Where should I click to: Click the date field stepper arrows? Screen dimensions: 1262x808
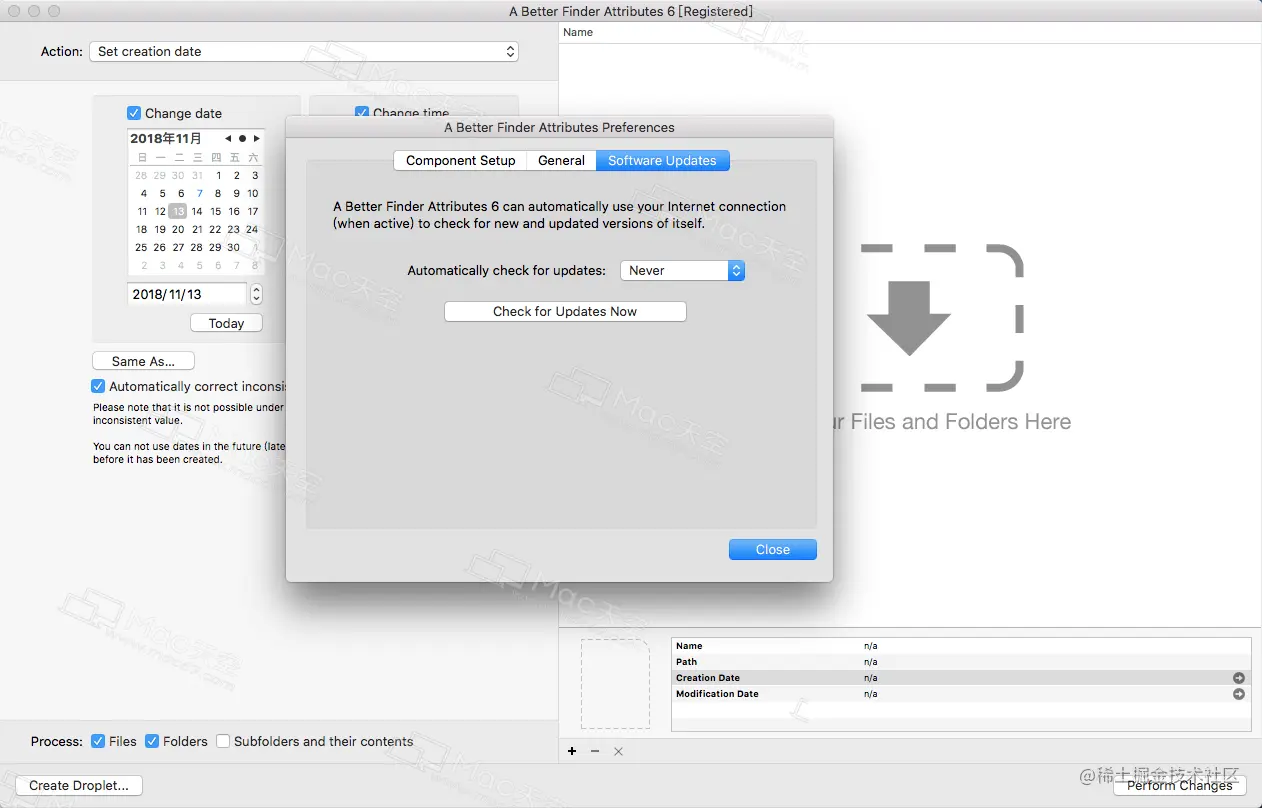tap(256, 294)
